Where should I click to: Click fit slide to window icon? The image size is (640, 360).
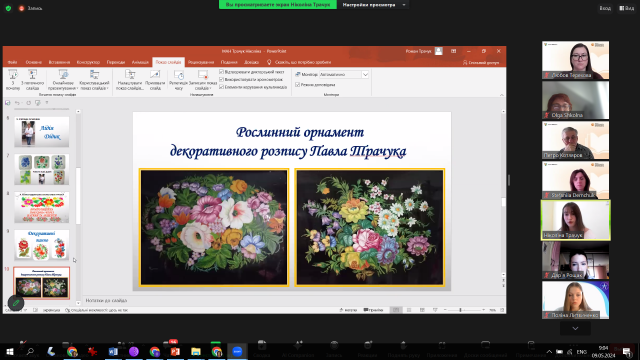[x=502, y=310]
